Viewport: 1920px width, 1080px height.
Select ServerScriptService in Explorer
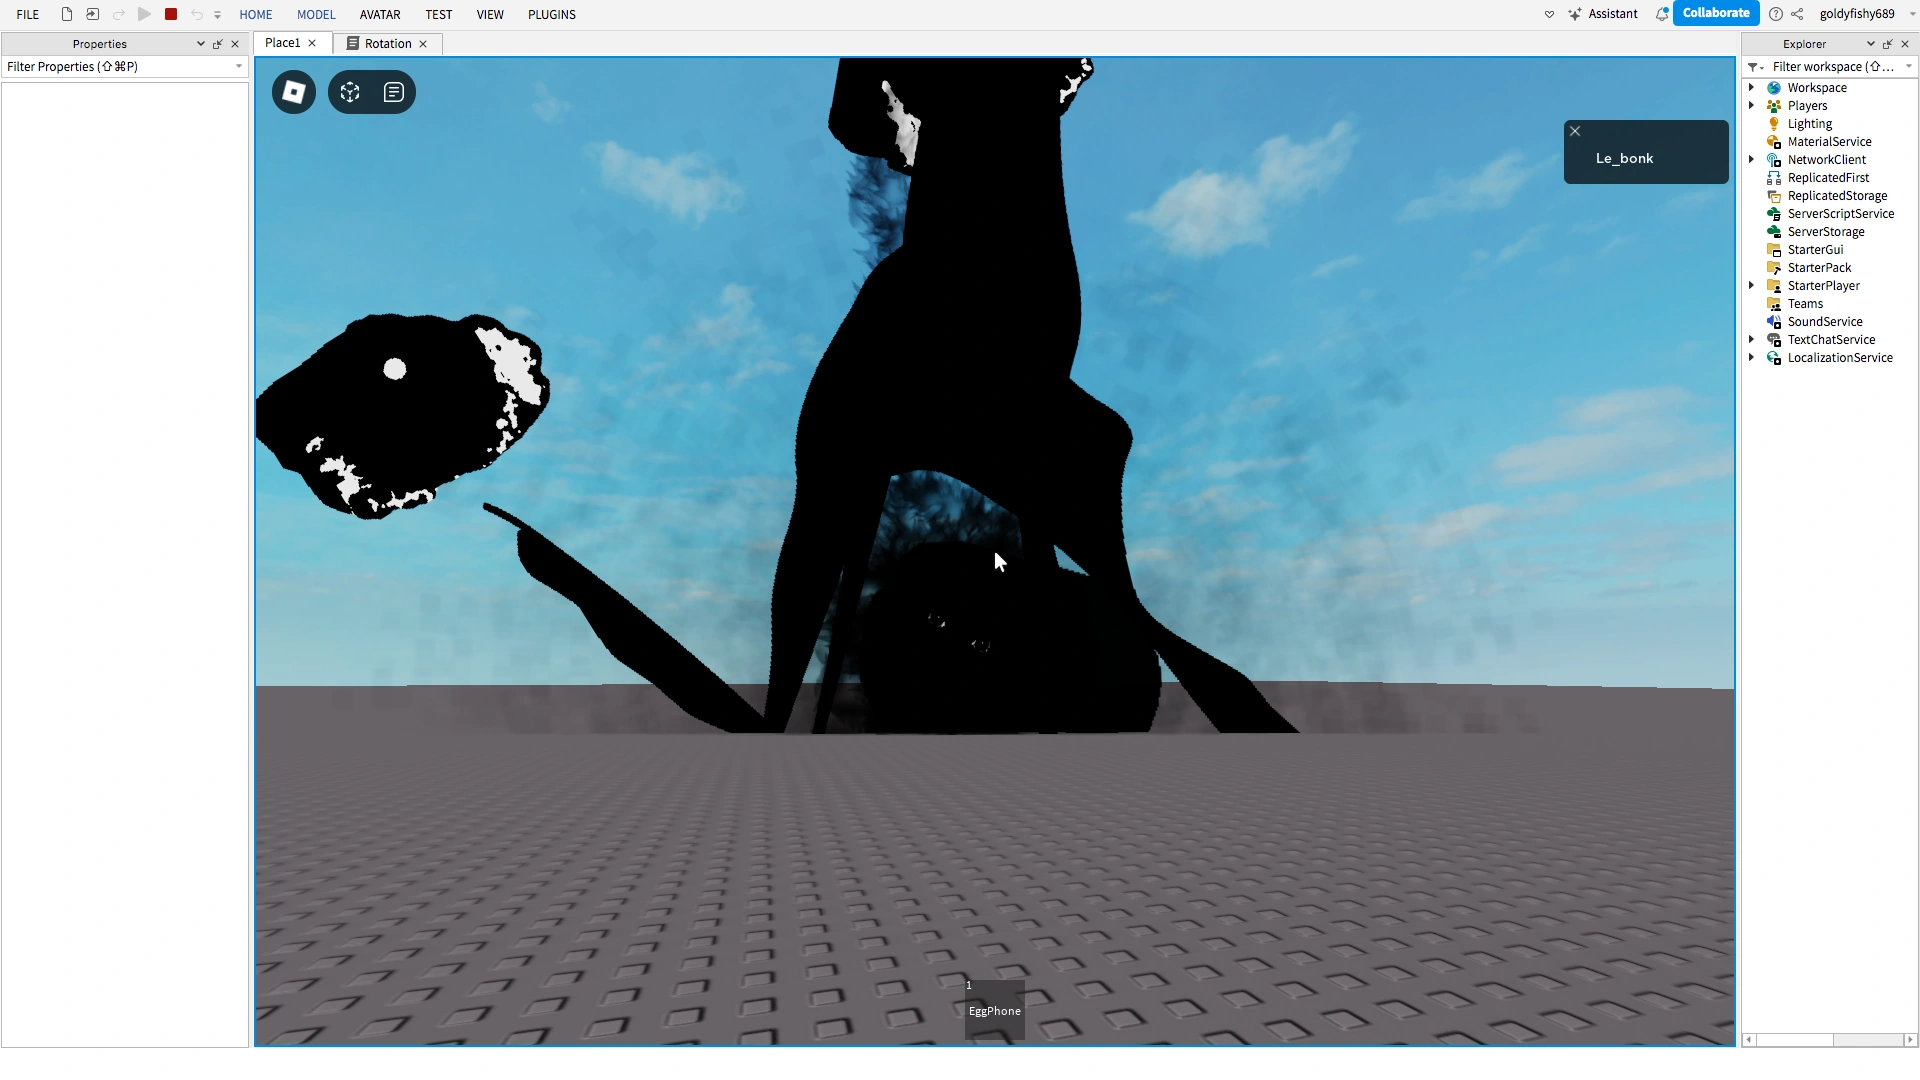pos(1840,214)
